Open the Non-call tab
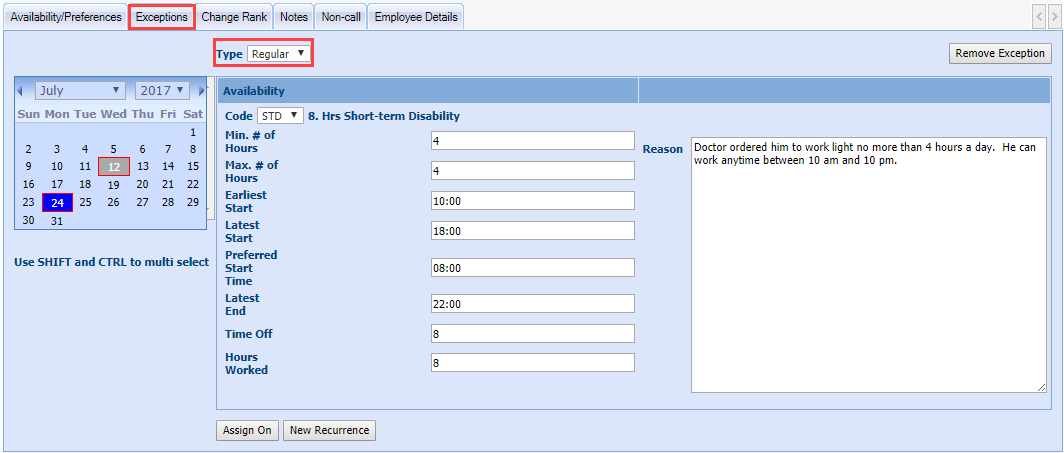The image size is (1064, 453). 341,17
